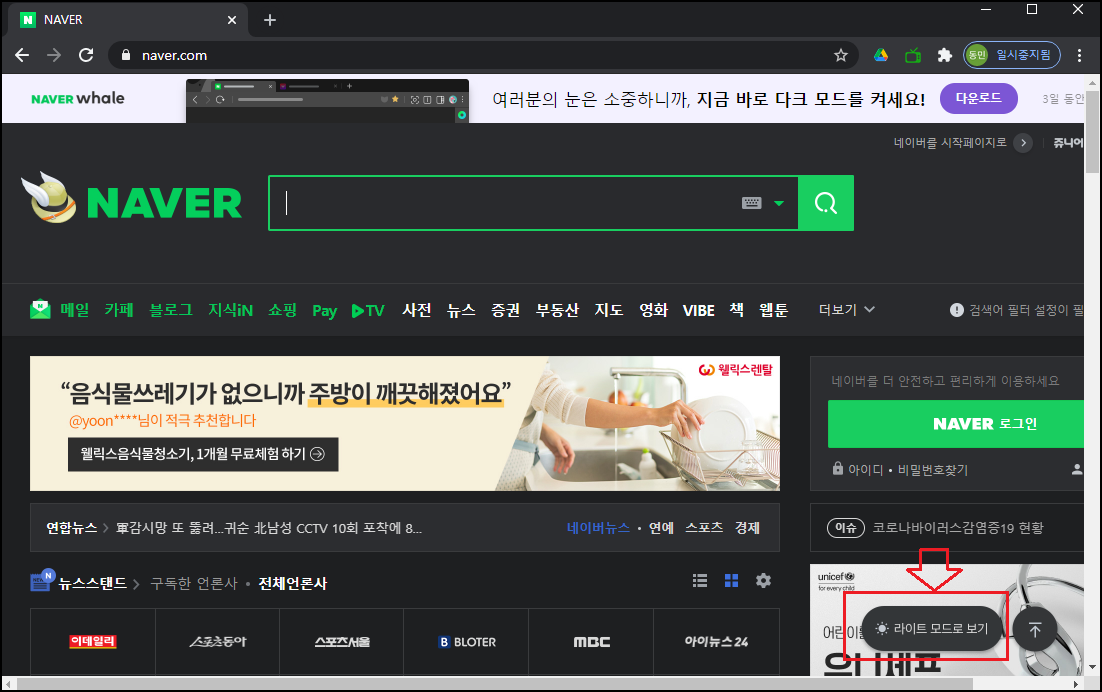Image resolution: width=1102 pixels, height=692 pixels.
Task: Open 네이버뉴스 link
Action: click(598, 528)
